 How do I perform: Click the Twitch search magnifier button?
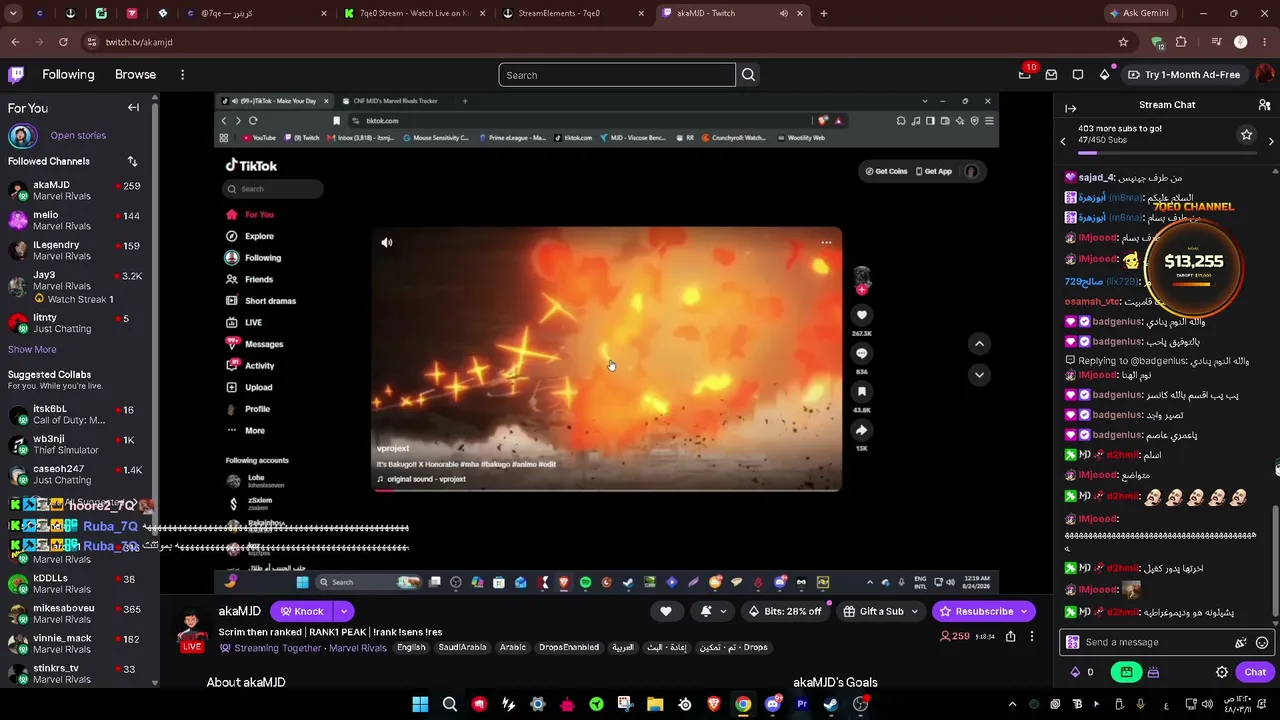pyautogui.click(x=748, y=75)
